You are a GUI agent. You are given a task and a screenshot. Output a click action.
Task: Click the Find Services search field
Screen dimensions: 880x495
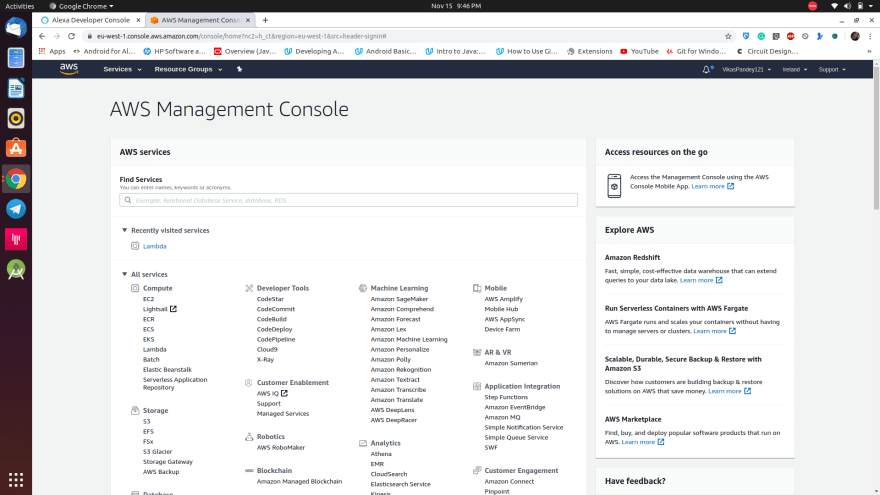(349, 200)
